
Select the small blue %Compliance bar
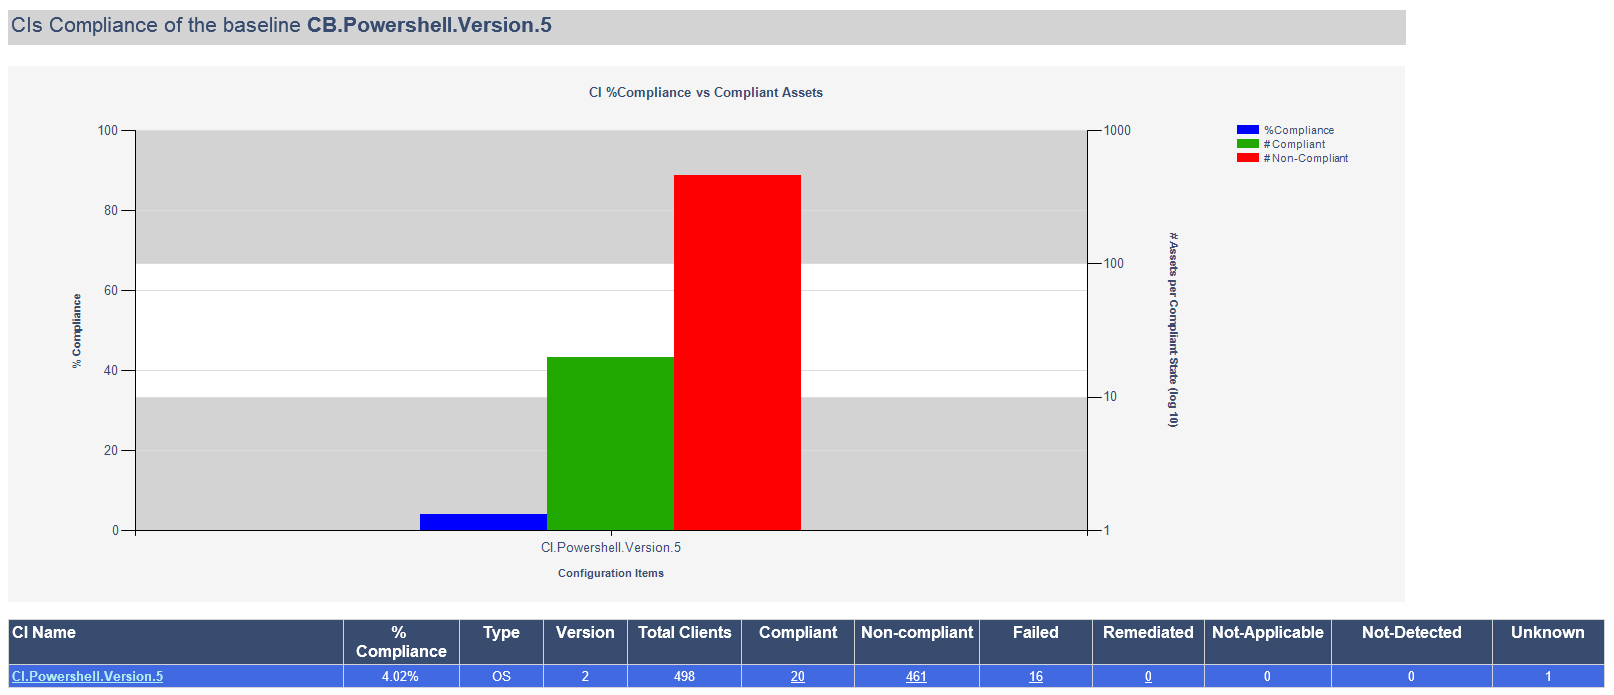click(x=483, y=522)
